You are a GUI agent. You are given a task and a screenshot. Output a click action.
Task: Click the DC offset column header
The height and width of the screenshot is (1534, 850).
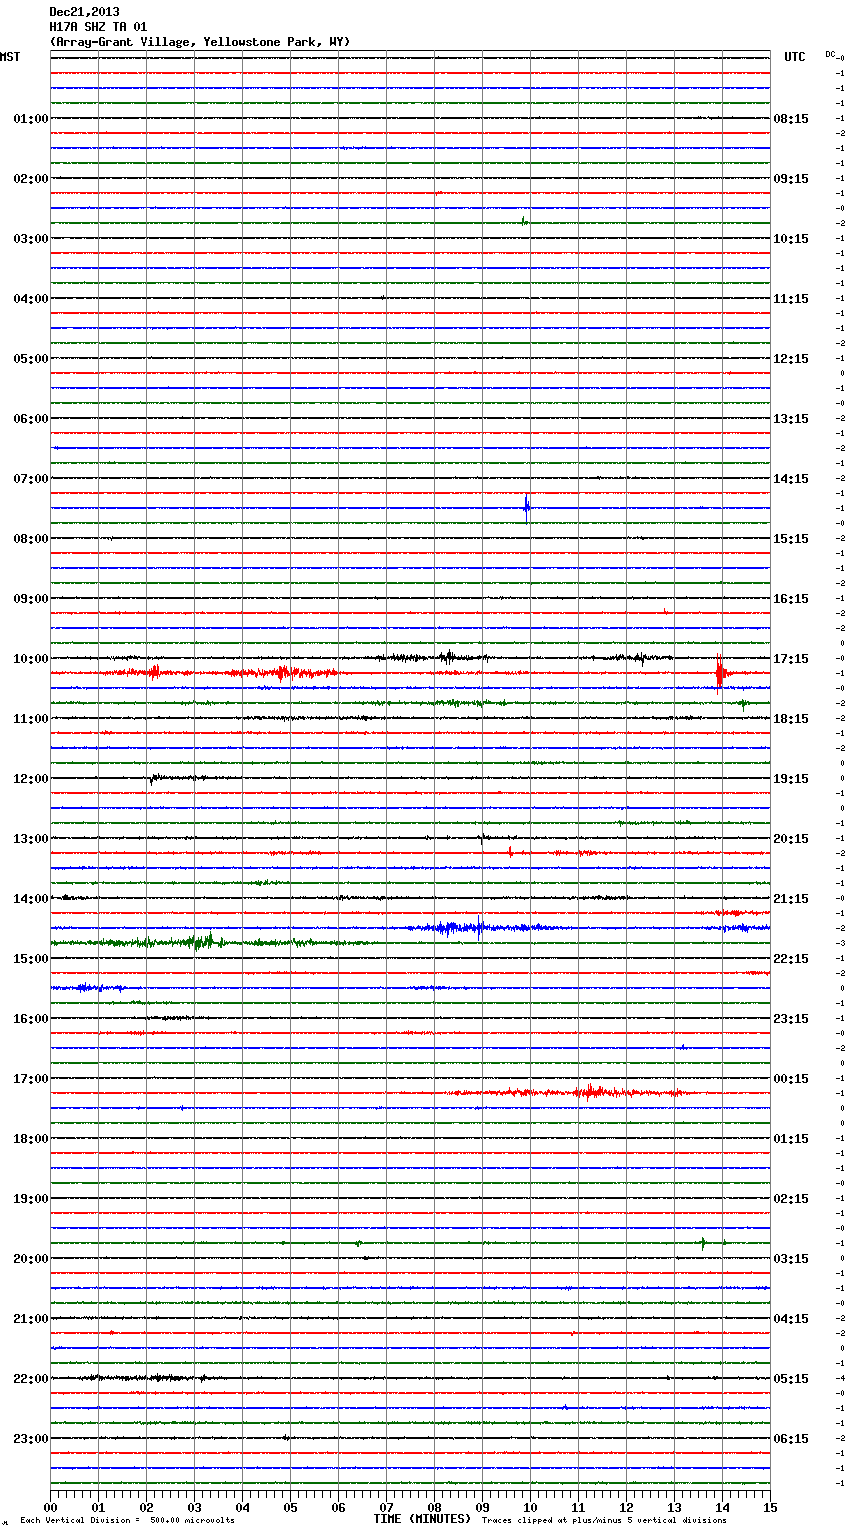pos(832,54)
